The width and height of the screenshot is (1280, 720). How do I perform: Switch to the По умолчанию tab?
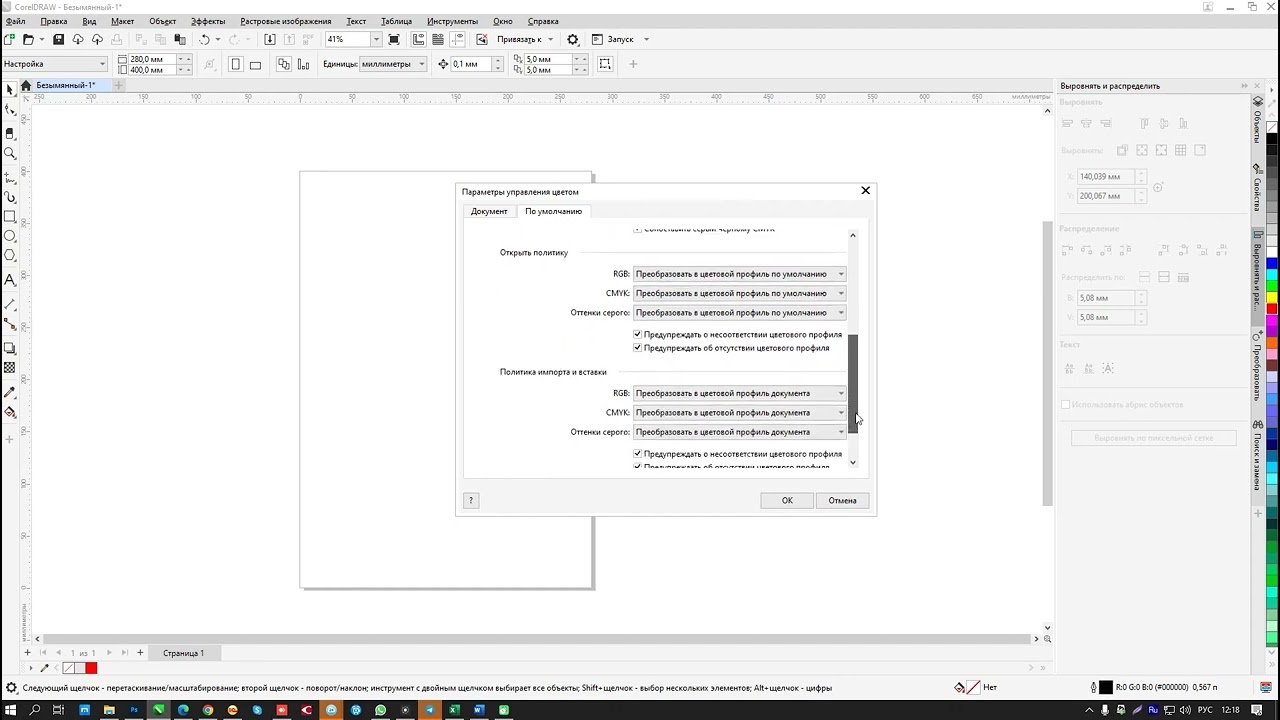[553, 211]
